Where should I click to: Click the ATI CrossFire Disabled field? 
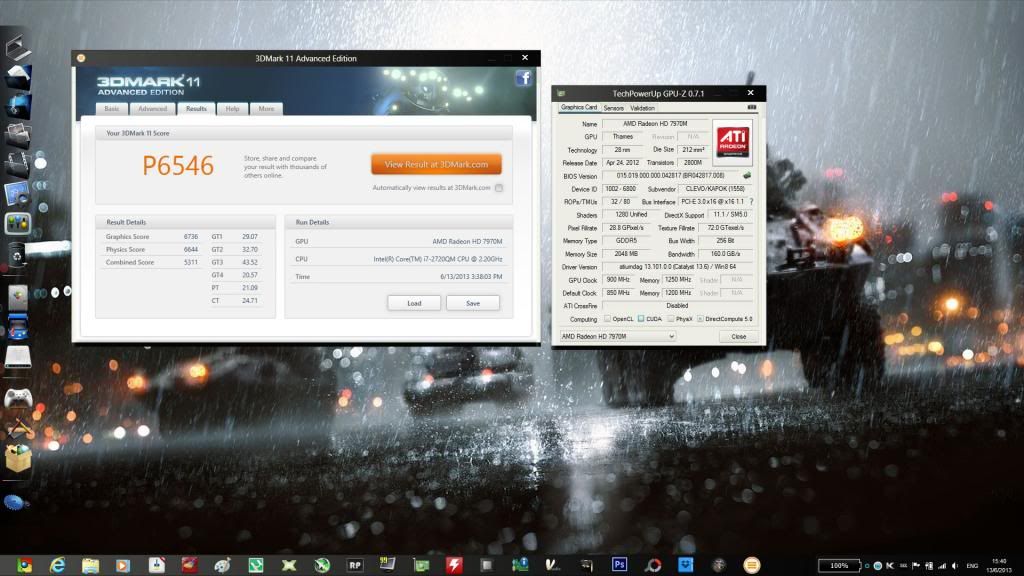click(x=677, y=306)
